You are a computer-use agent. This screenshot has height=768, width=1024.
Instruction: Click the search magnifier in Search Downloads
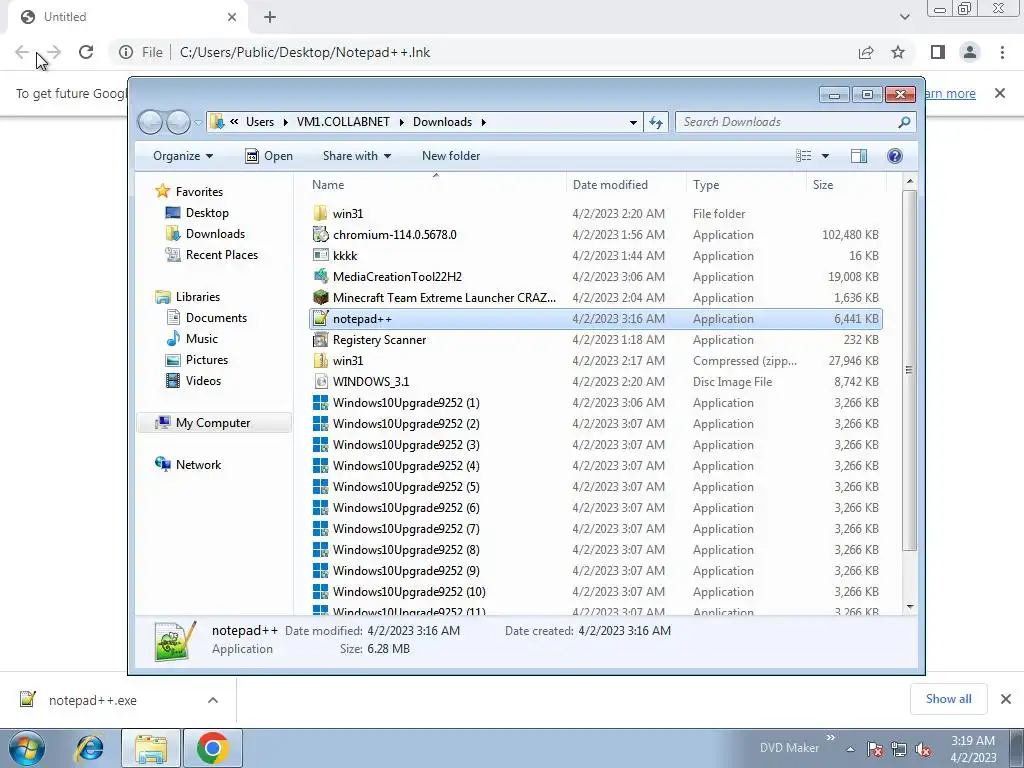(904, 122)
